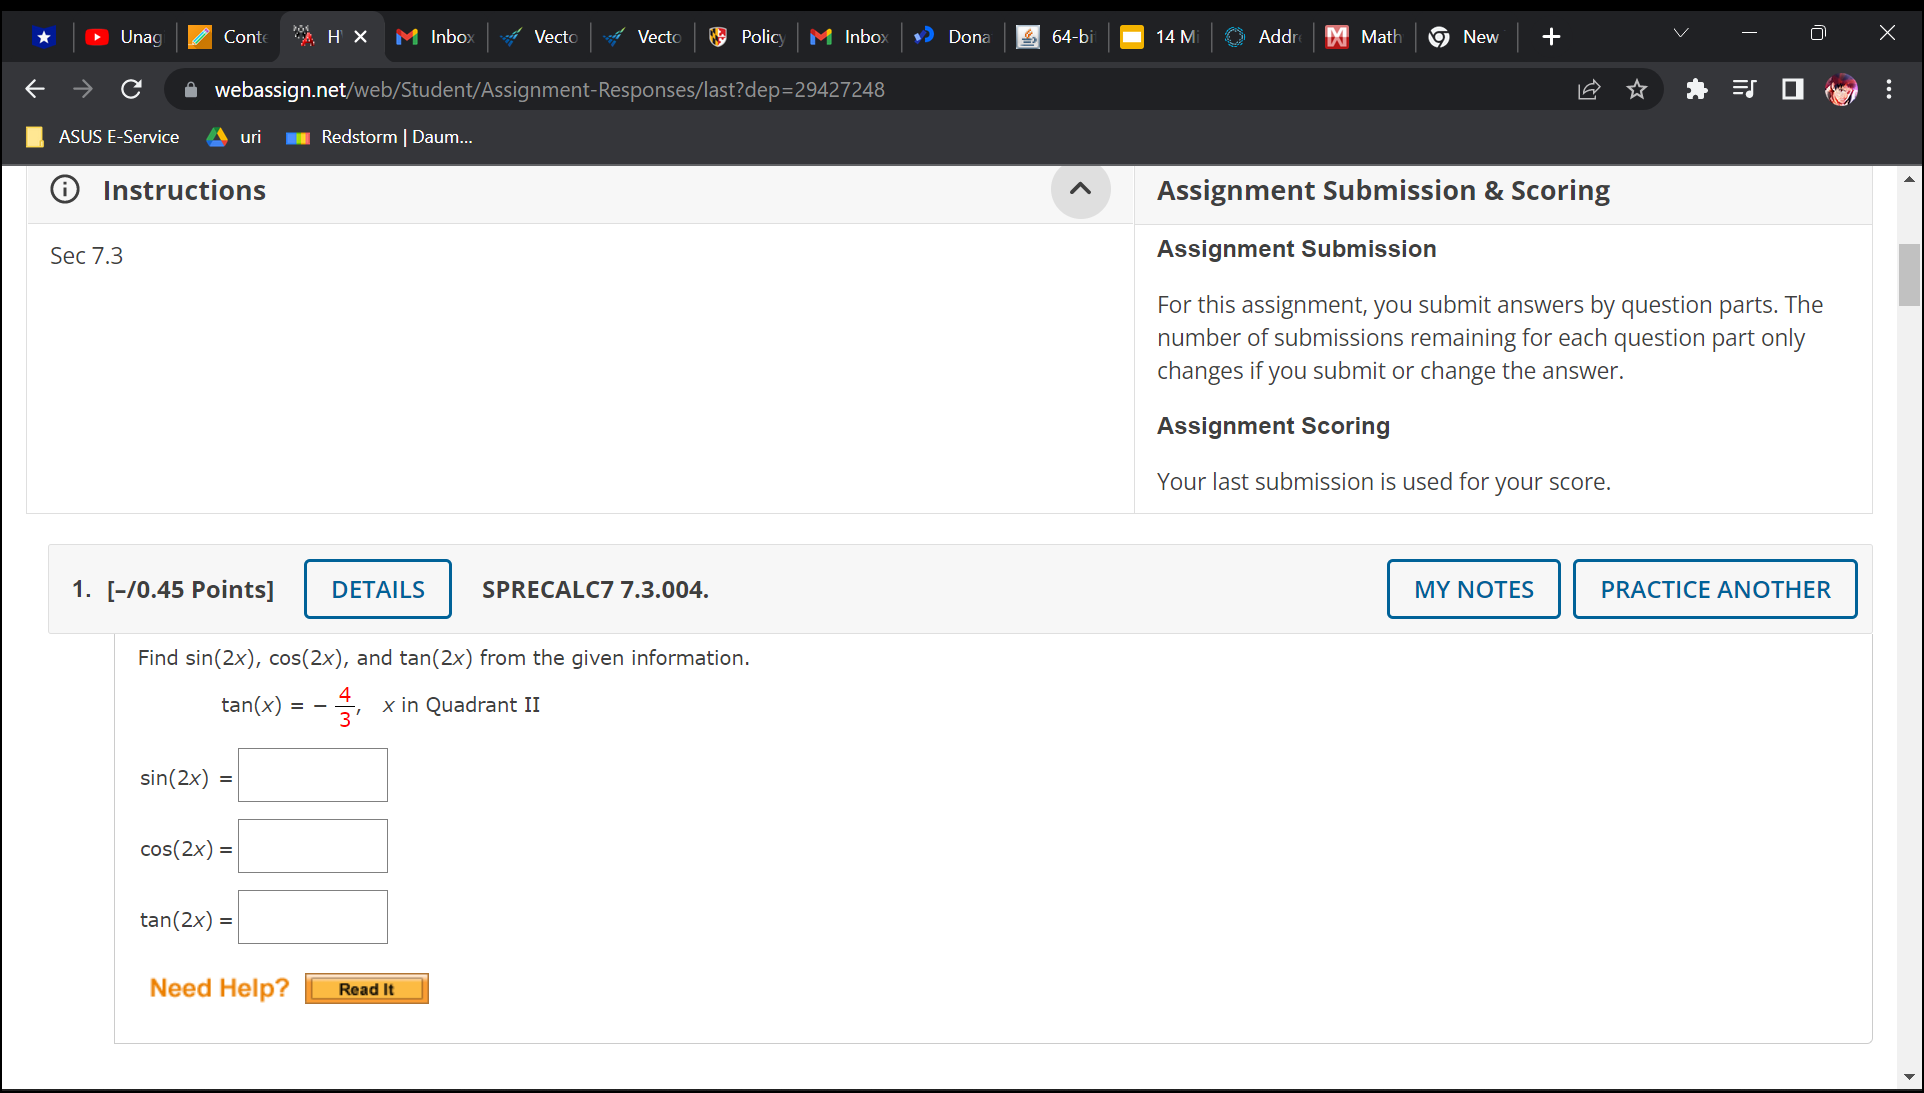Open Chrome three-dot menu

1889,90
